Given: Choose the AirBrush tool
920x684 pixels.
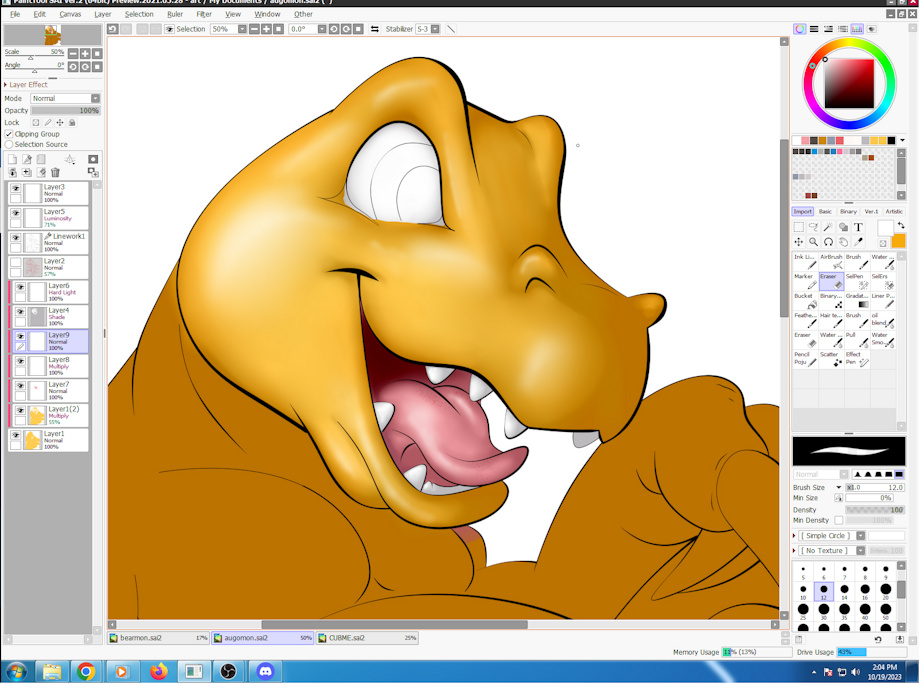Looking at the screenshot, I should click(831, 262).
